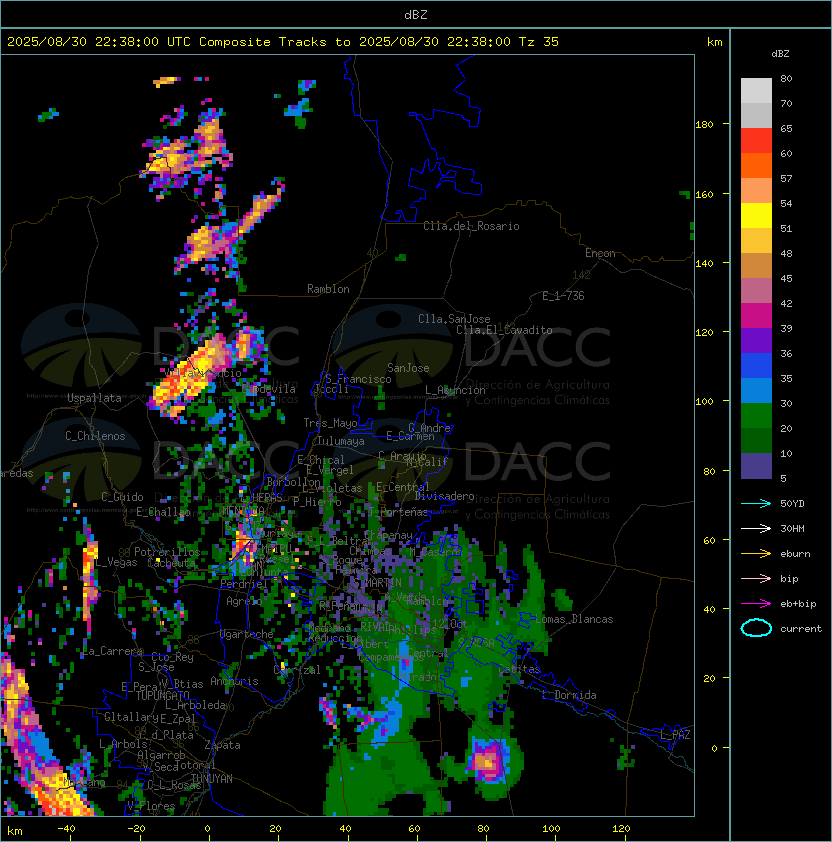
Task: Click the dBZ title at top
Action: (416, 14)
